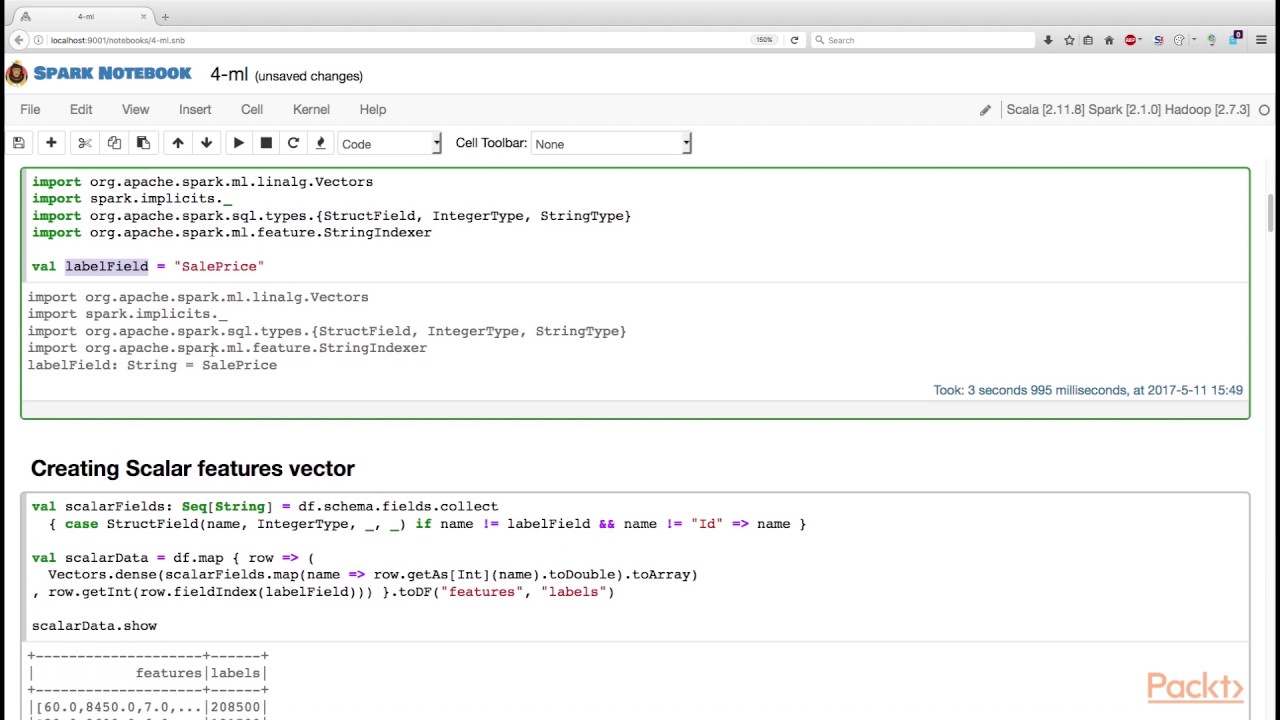Run the current cell with play icon
The width and height of the screenshot is (1280, 720).
(x=239, y=143)
